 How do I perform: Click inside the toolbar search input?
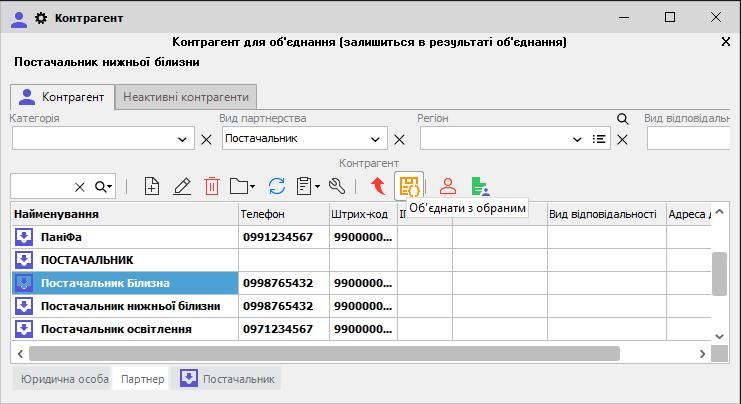(x=42, y=187)
